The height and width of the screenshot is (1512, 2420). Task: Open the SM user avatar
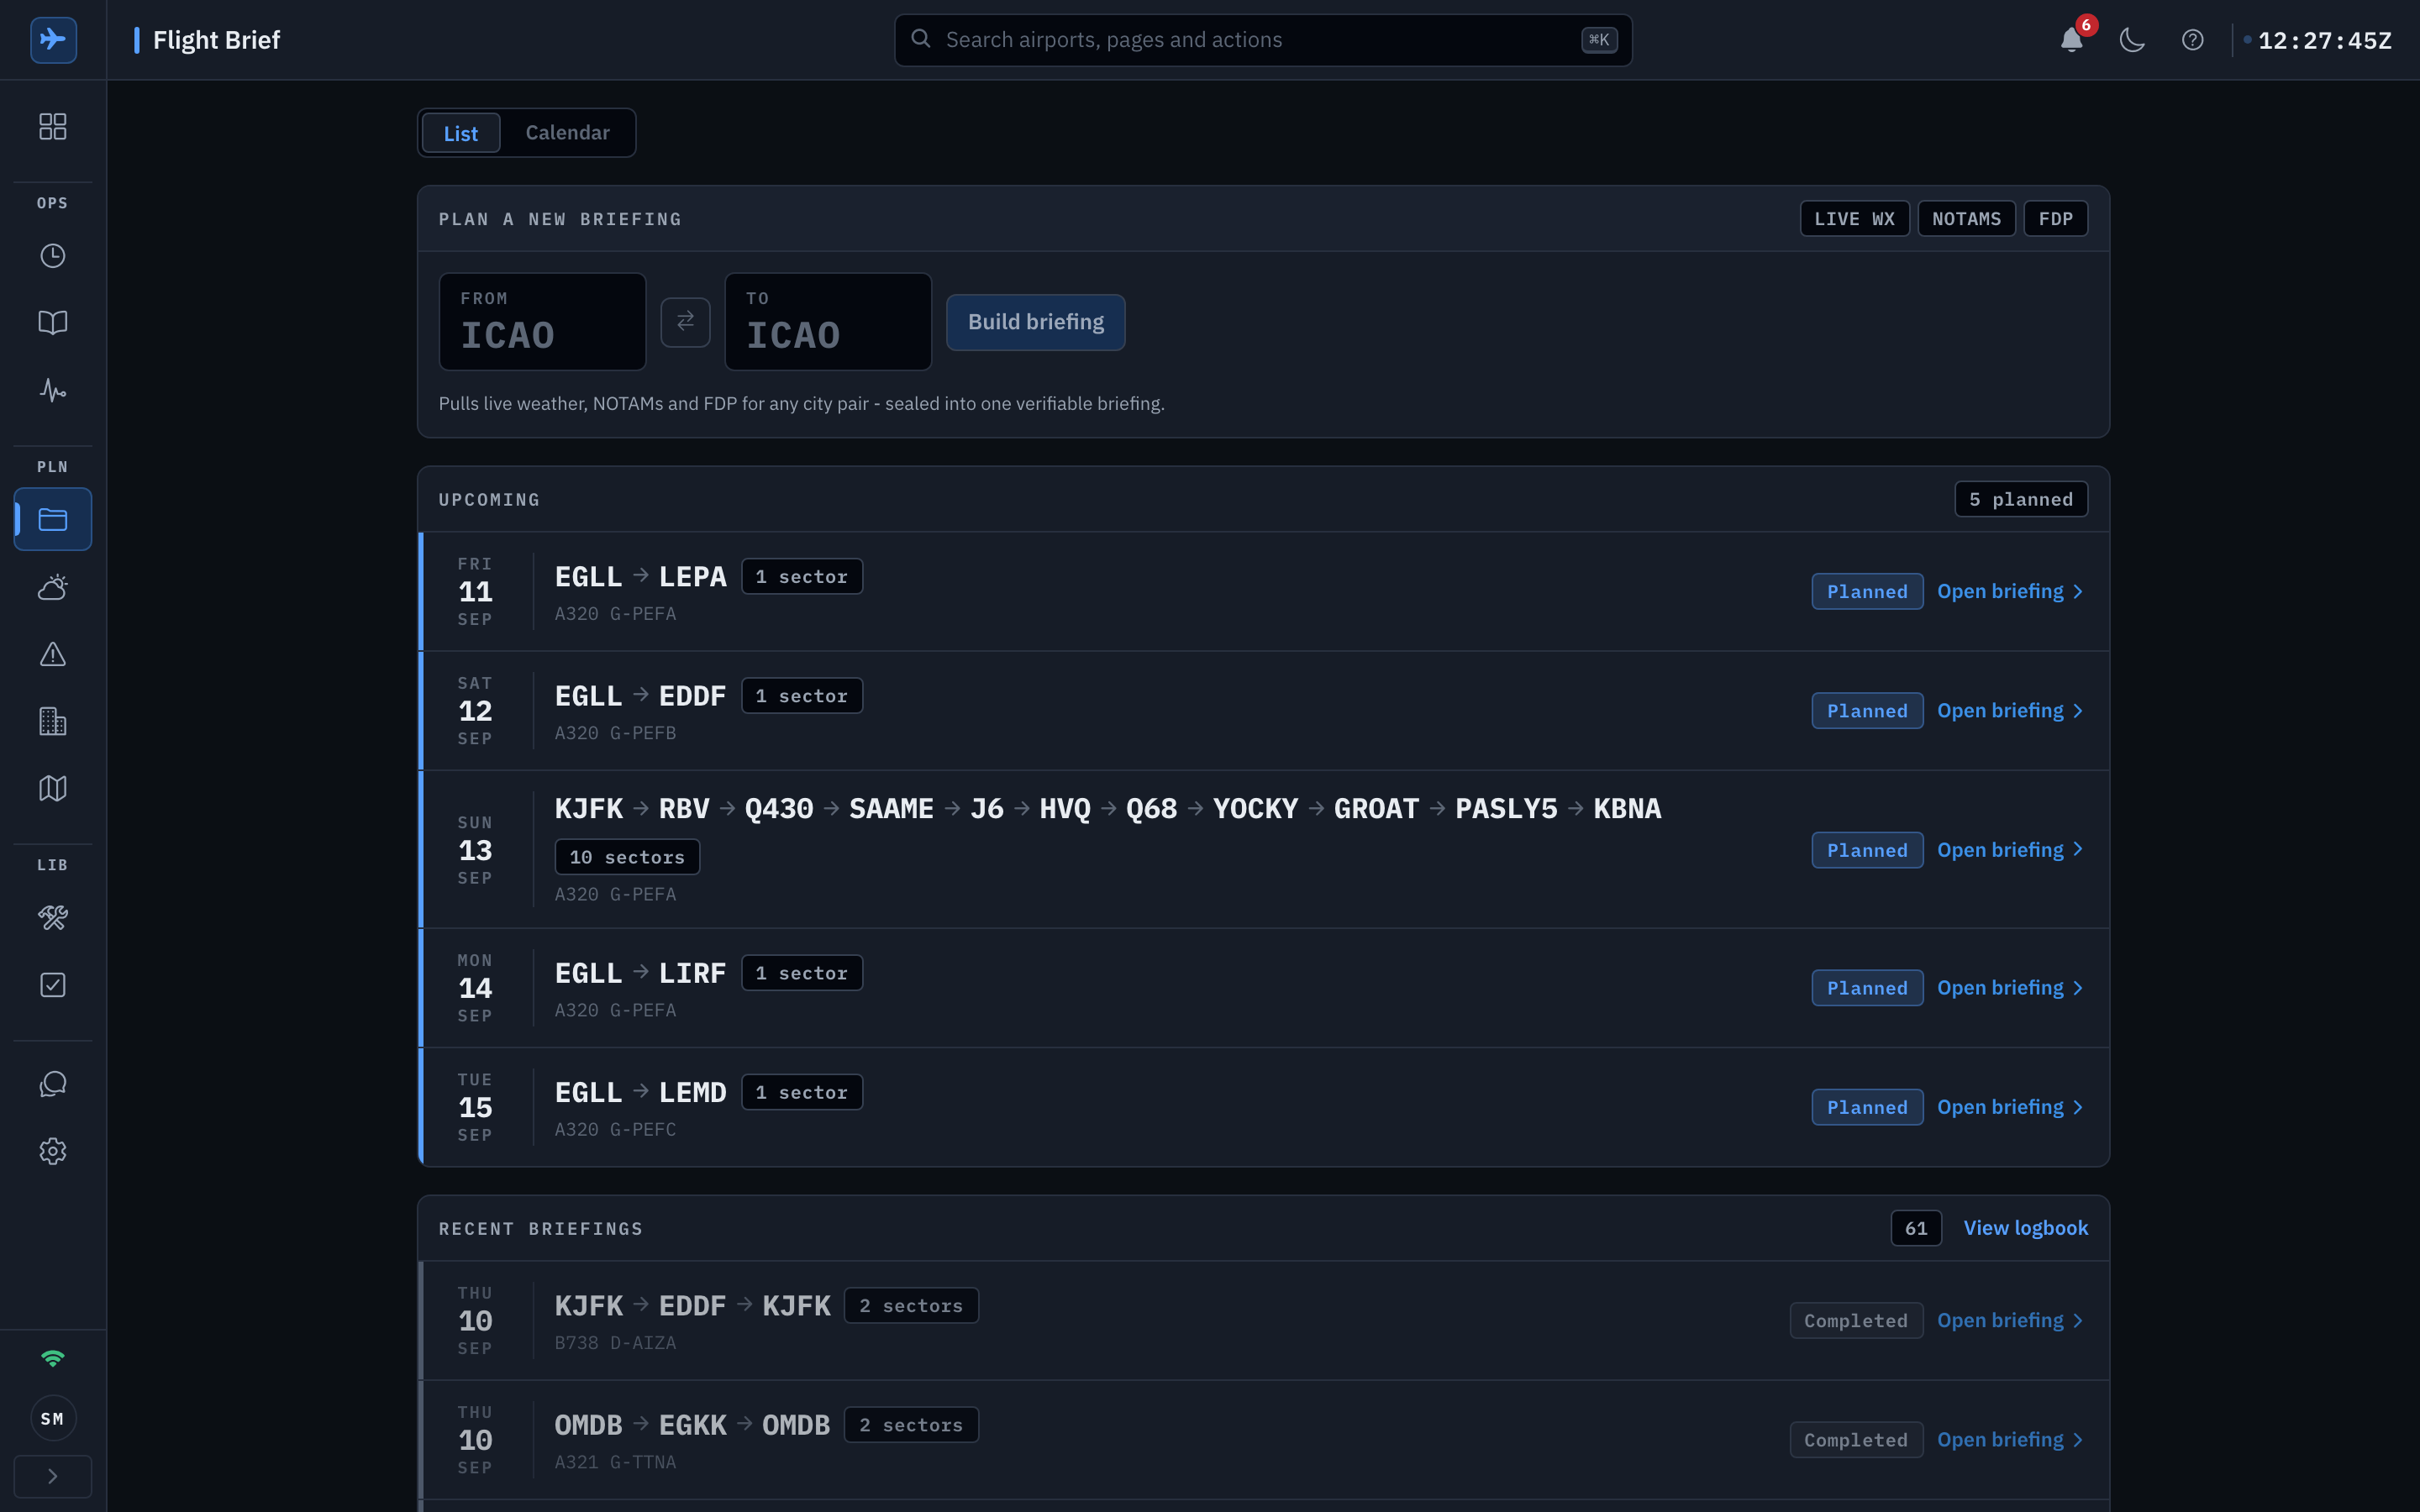pyautogui.click(x=53, y=1418)
